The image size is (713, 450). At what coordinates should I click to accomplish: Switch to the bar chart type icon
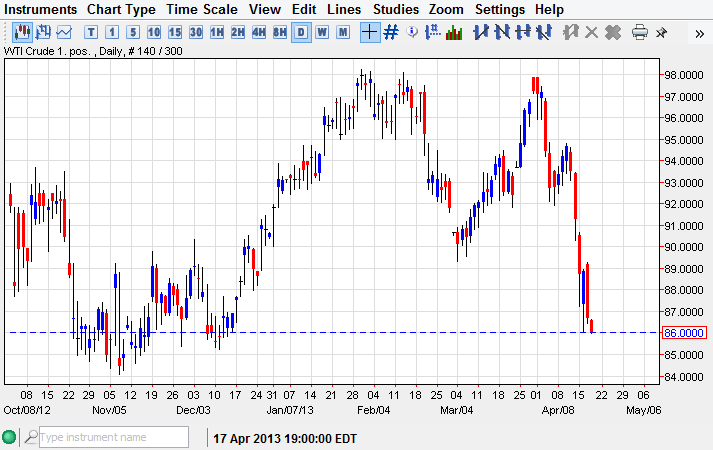point(43,32)
